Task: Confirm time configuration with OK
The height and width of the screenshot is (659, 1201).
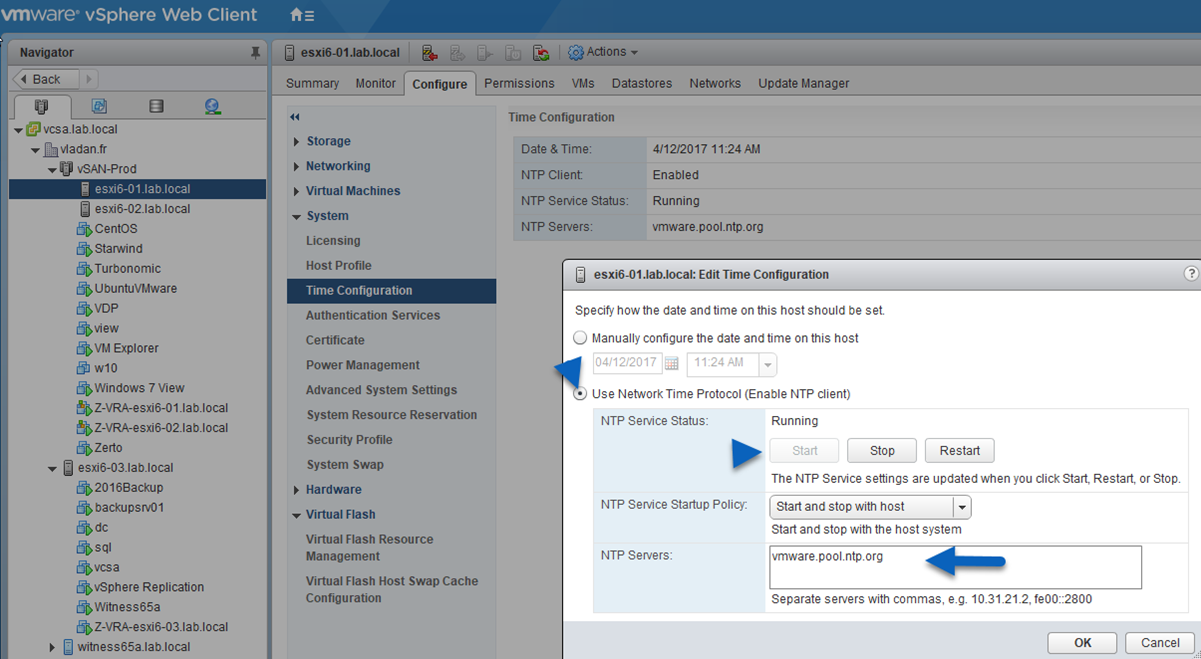Action: 1083,643
